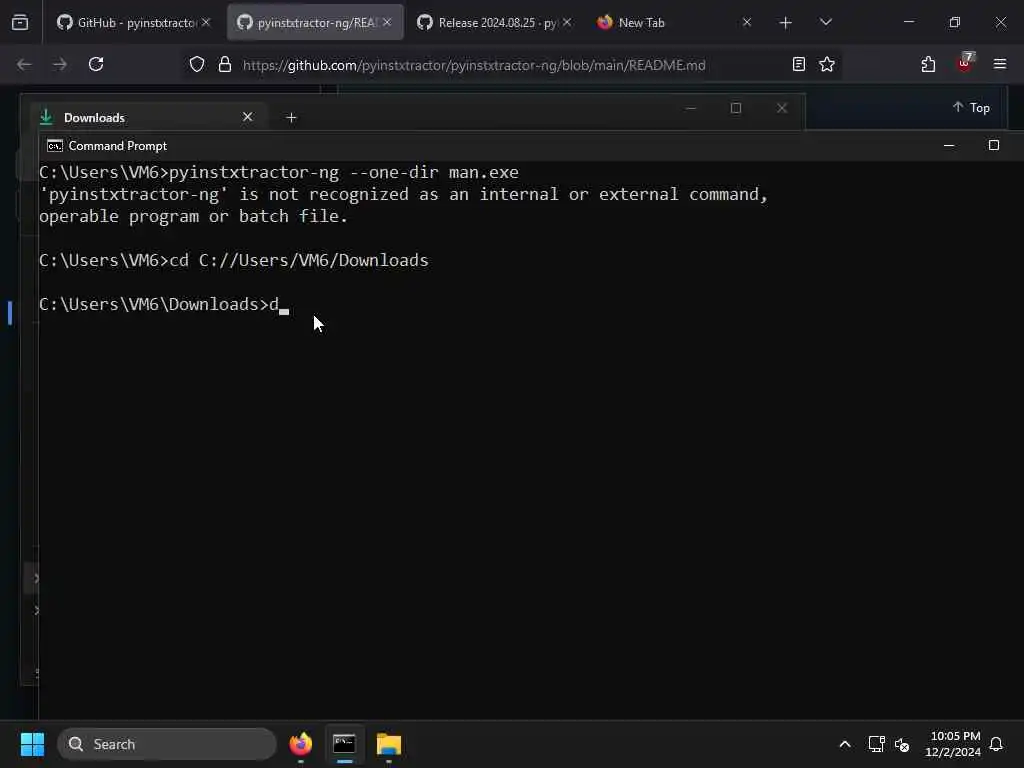The height and width of the screenshot is (768, 1024).
Task: Click the 'pyinstxtractor-ng --one-dir man.exe' command text
Action: click(x=344, y=172)
